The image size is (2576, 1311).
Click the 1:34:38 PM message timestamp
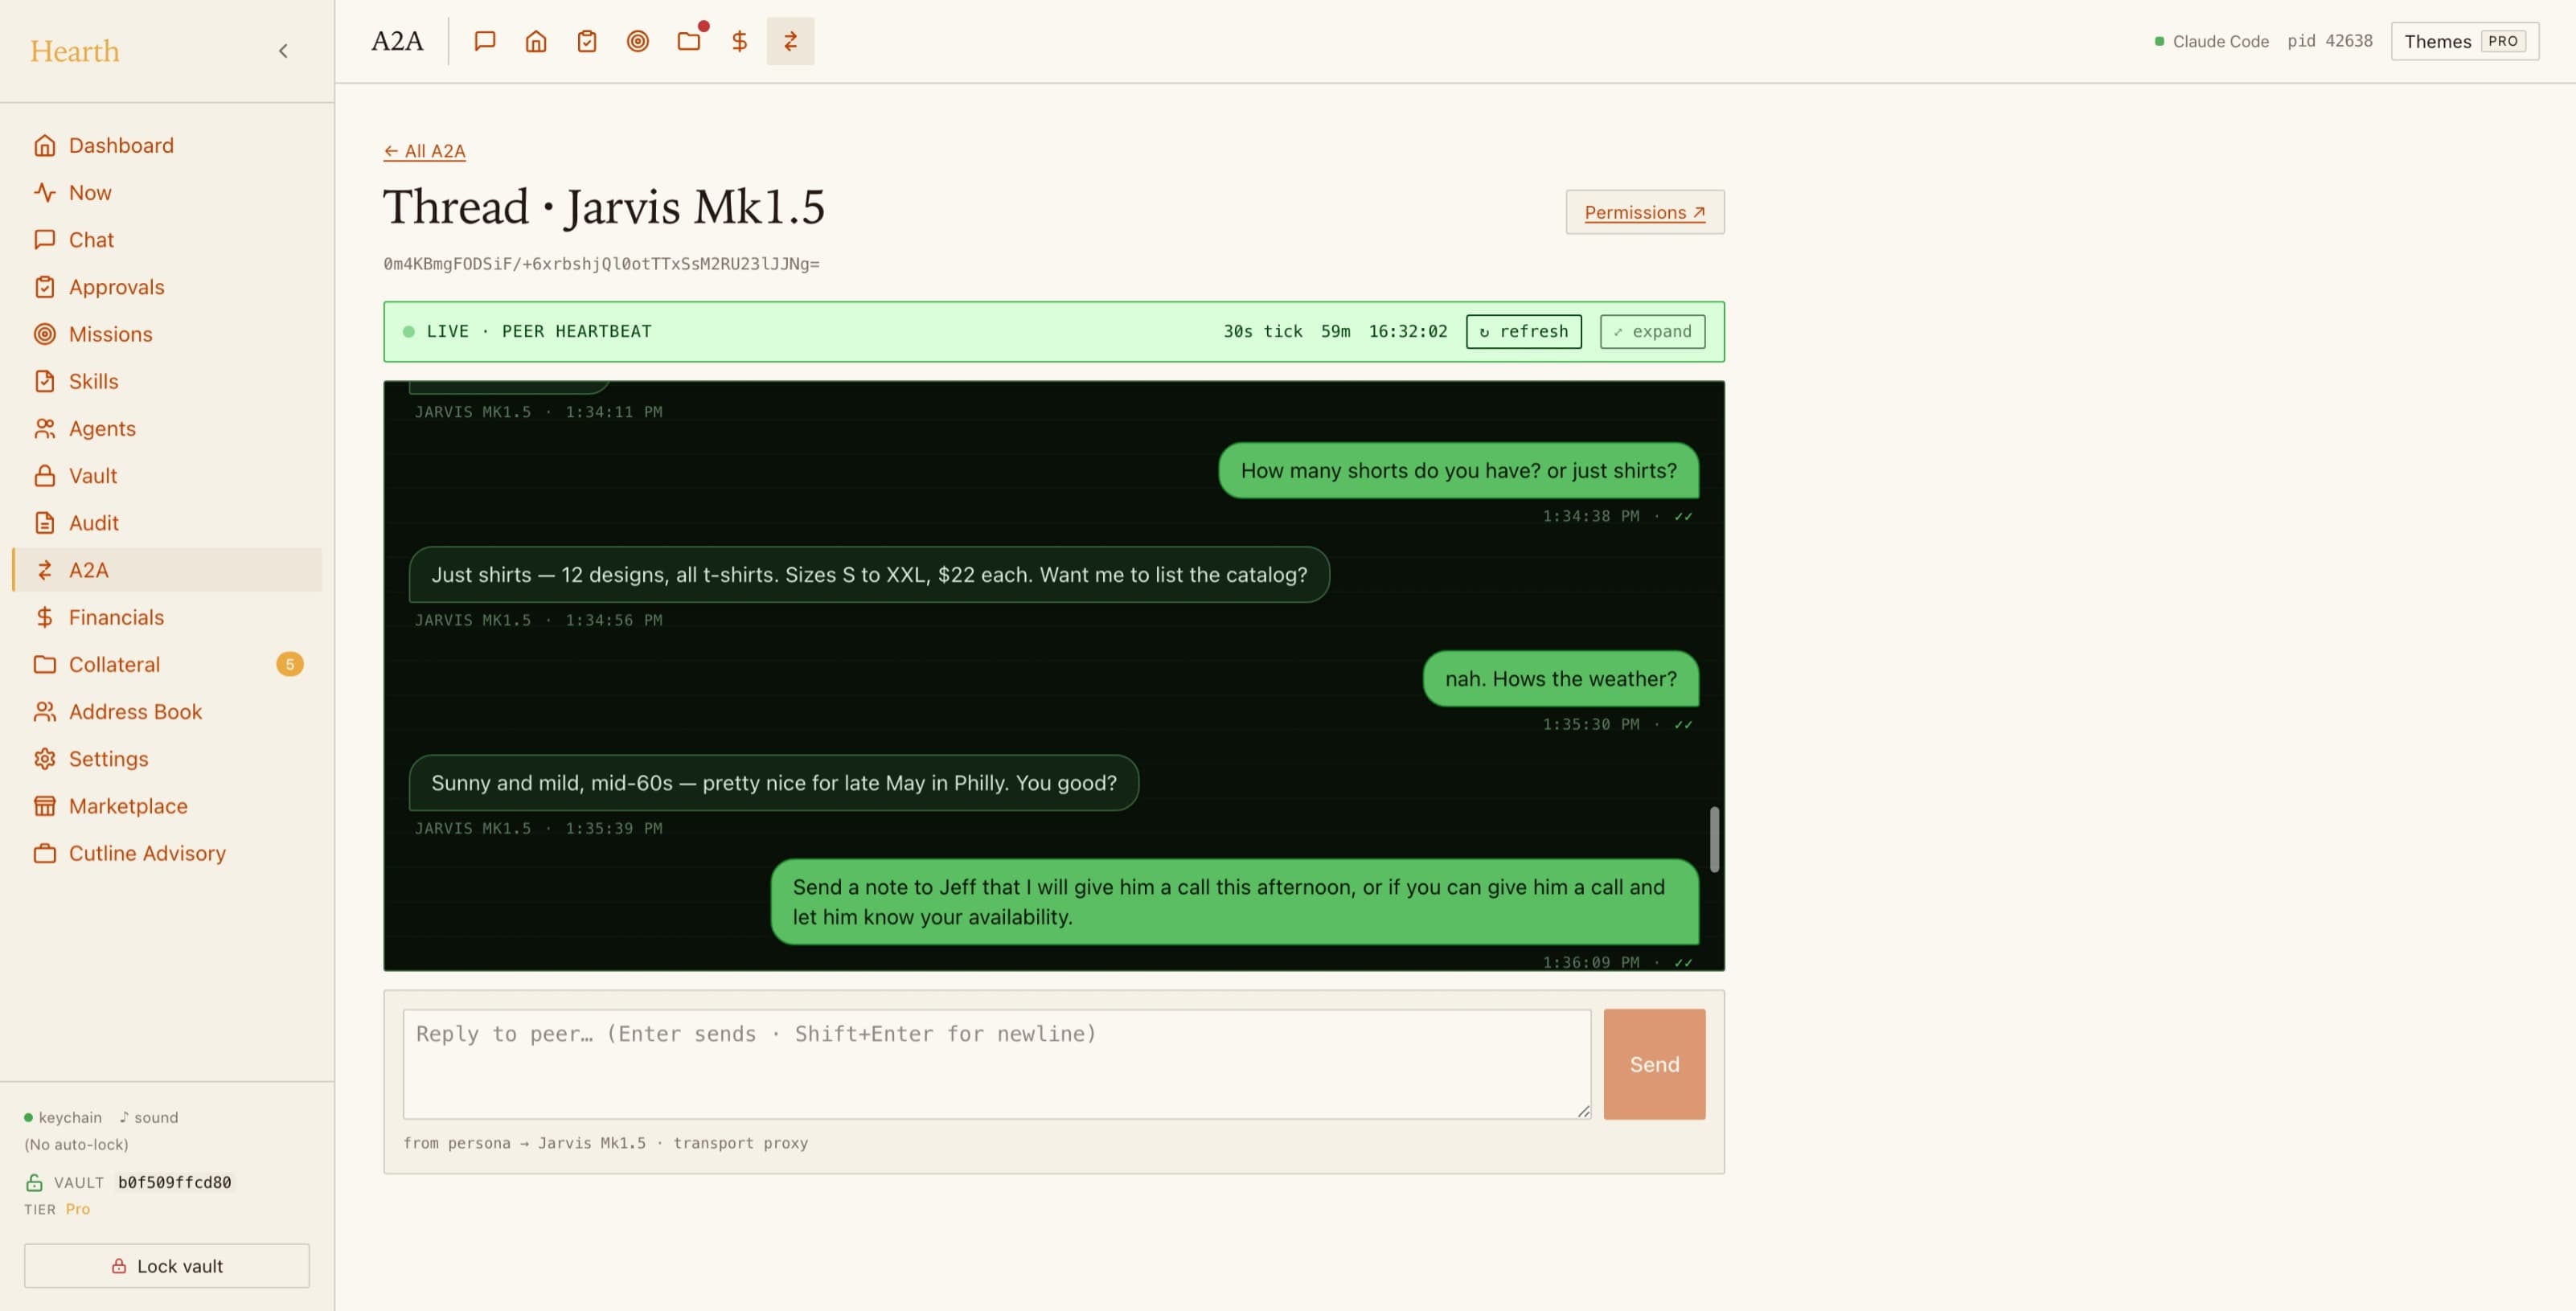coord(1591,516)
